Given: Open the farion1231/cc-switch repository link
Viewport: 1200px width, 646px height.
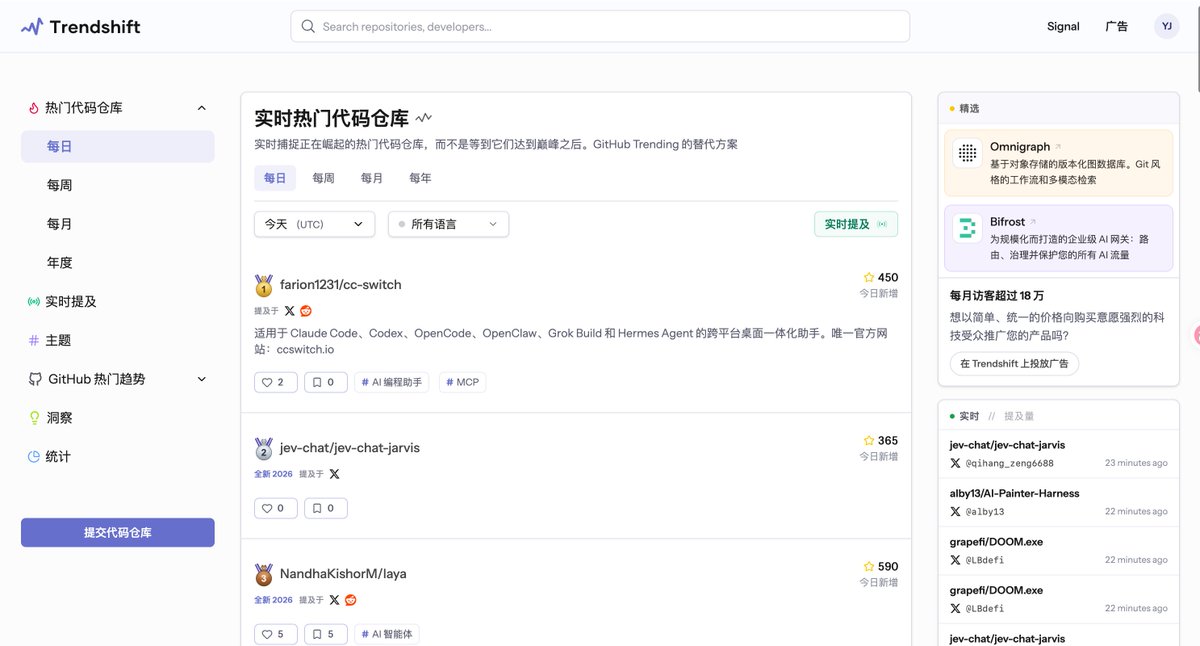Looking at the screenshot, I should coord(341,285).
